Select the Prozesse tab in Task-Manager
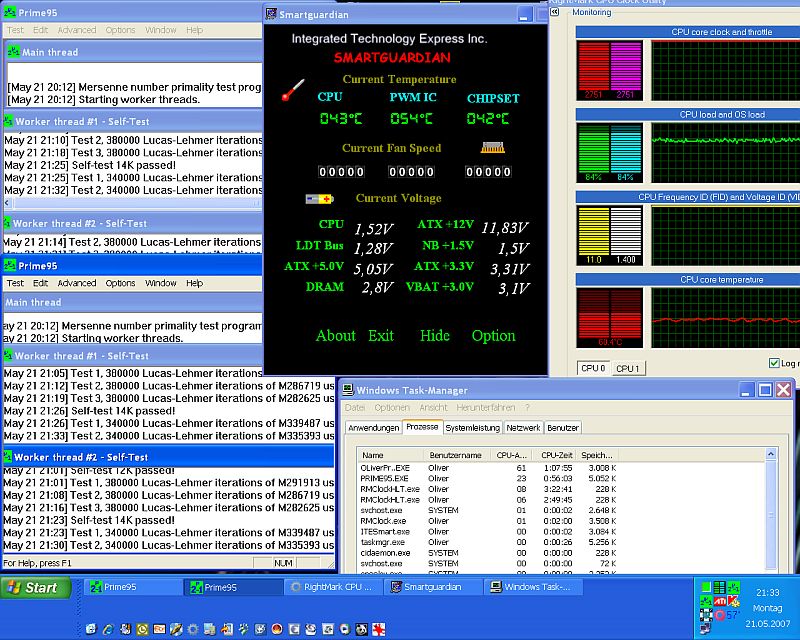800x640 pixels. click(422, 427)
